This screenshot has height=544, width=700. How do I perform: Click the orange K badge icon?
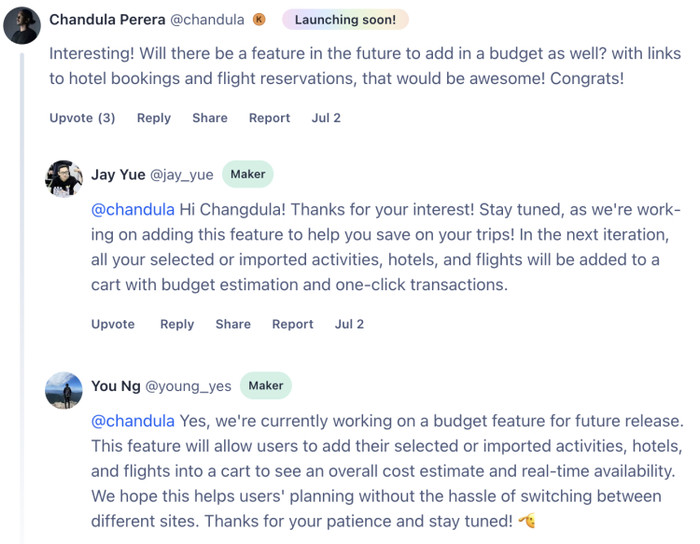(x=260, y=20)
